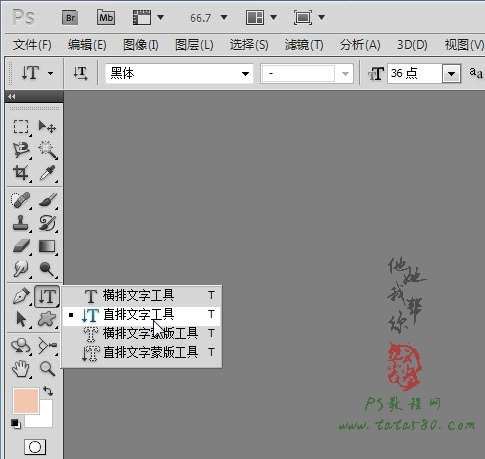Image resolution: width=485 pixels, height=459 pixels.
Task: Select the Pen tool
Action: (x=21, y=296)
